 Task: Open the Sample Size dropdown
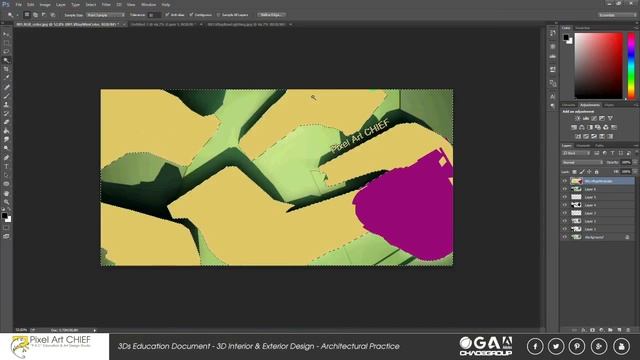[x=105, y=15]
